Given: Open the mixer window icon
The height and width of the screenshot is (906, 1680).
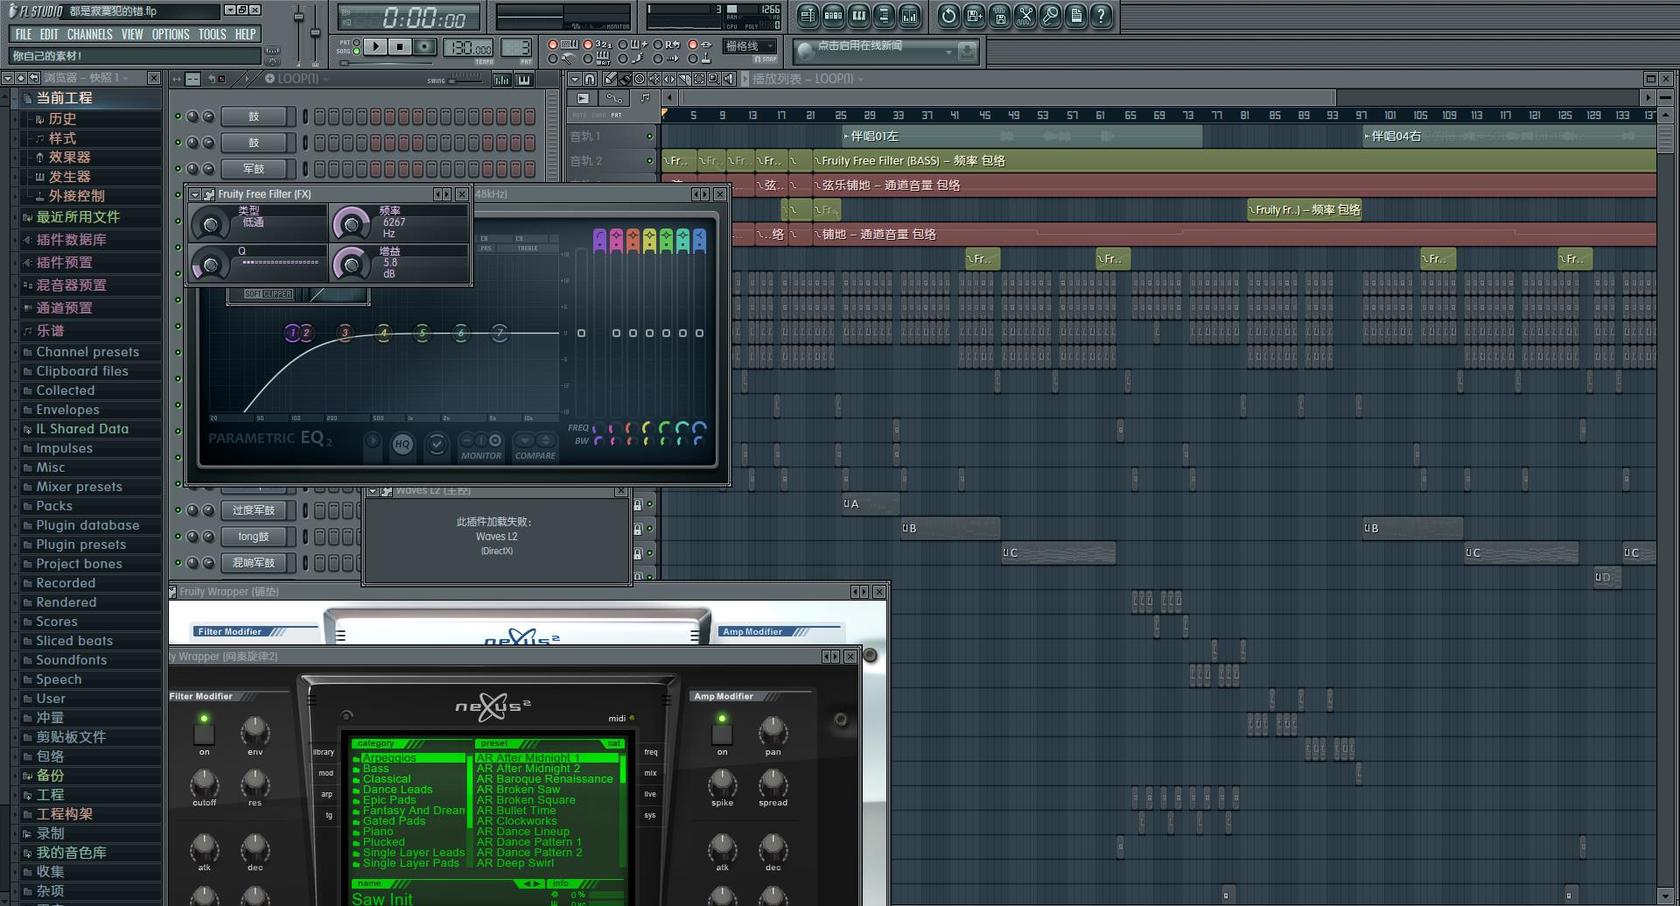Looking at the screenshot, I should point(909,15).
